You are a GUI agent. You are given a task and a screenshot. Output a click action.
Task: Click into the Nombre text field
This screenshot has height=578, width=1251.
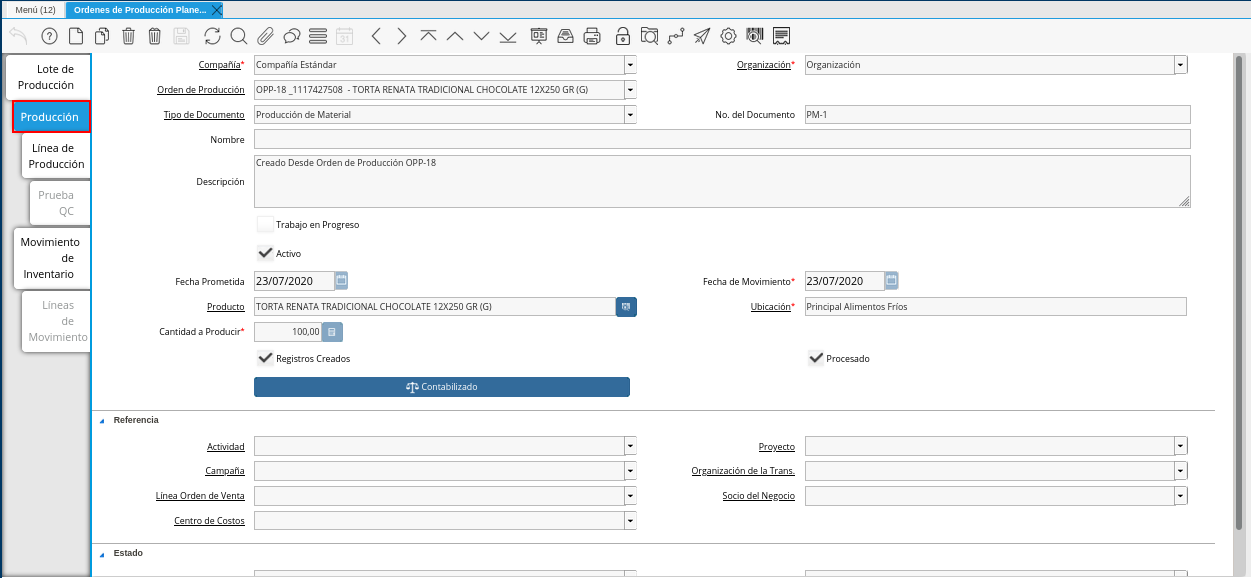(722, 139)
